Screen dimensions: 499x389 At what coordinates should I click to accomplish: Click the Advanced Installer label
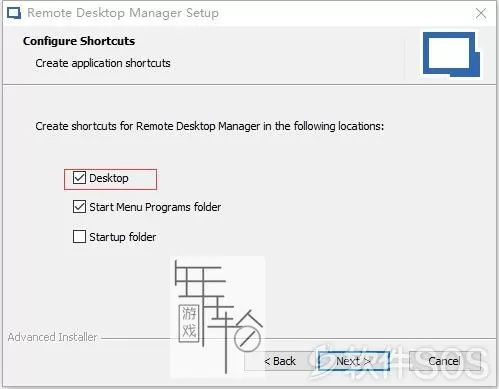pyautogui.click(x=52, y=337)
